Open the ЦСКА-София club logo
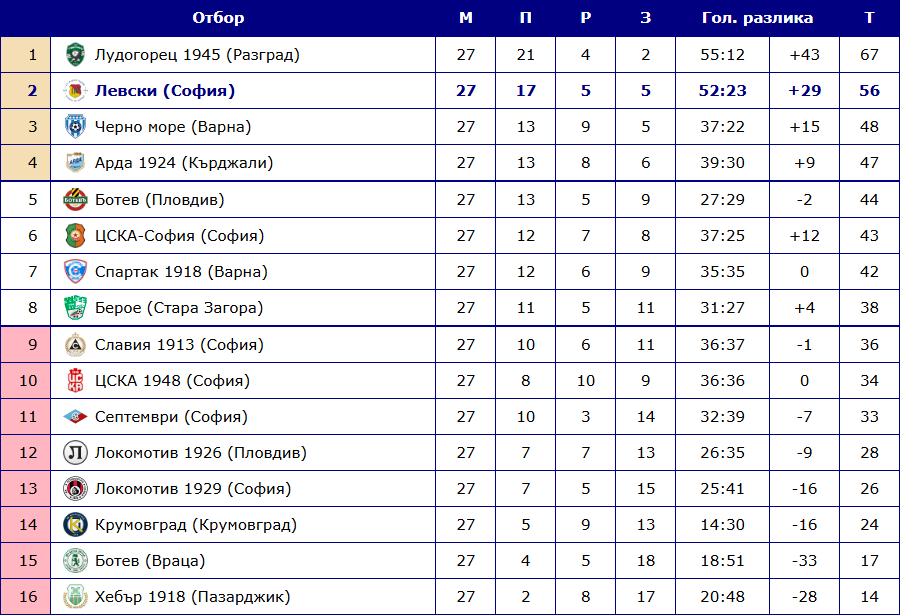This screenshot has width=900, height=615. pos(75,236)
